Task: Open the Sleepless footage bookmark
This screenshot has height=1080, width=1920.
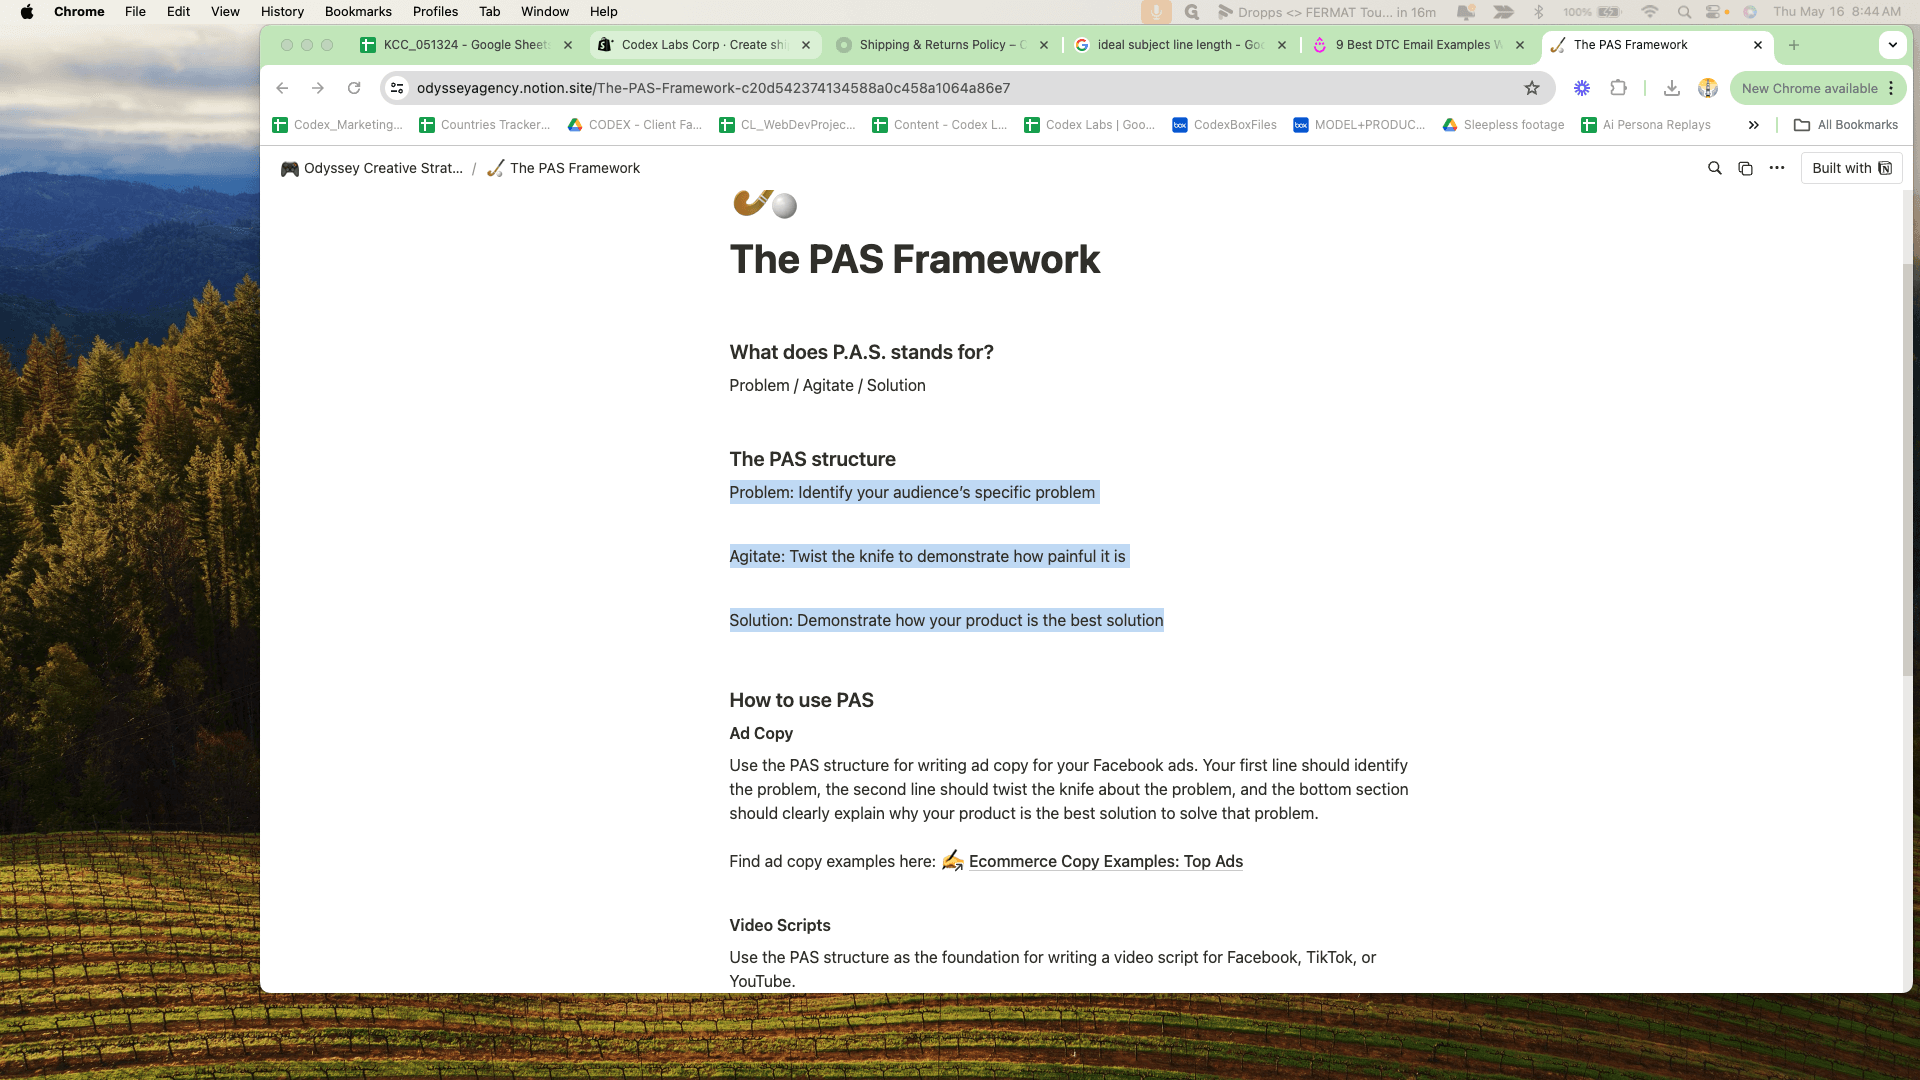Action: pyautogui.click(x=1503, y=125)
